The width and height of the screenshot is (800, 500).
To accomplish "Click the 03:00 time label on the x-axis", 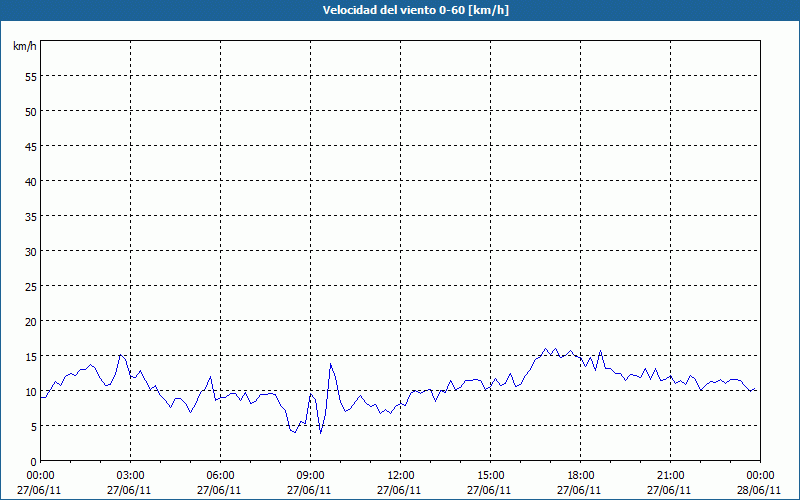I will pyautogui.click(x=130, y=476).
